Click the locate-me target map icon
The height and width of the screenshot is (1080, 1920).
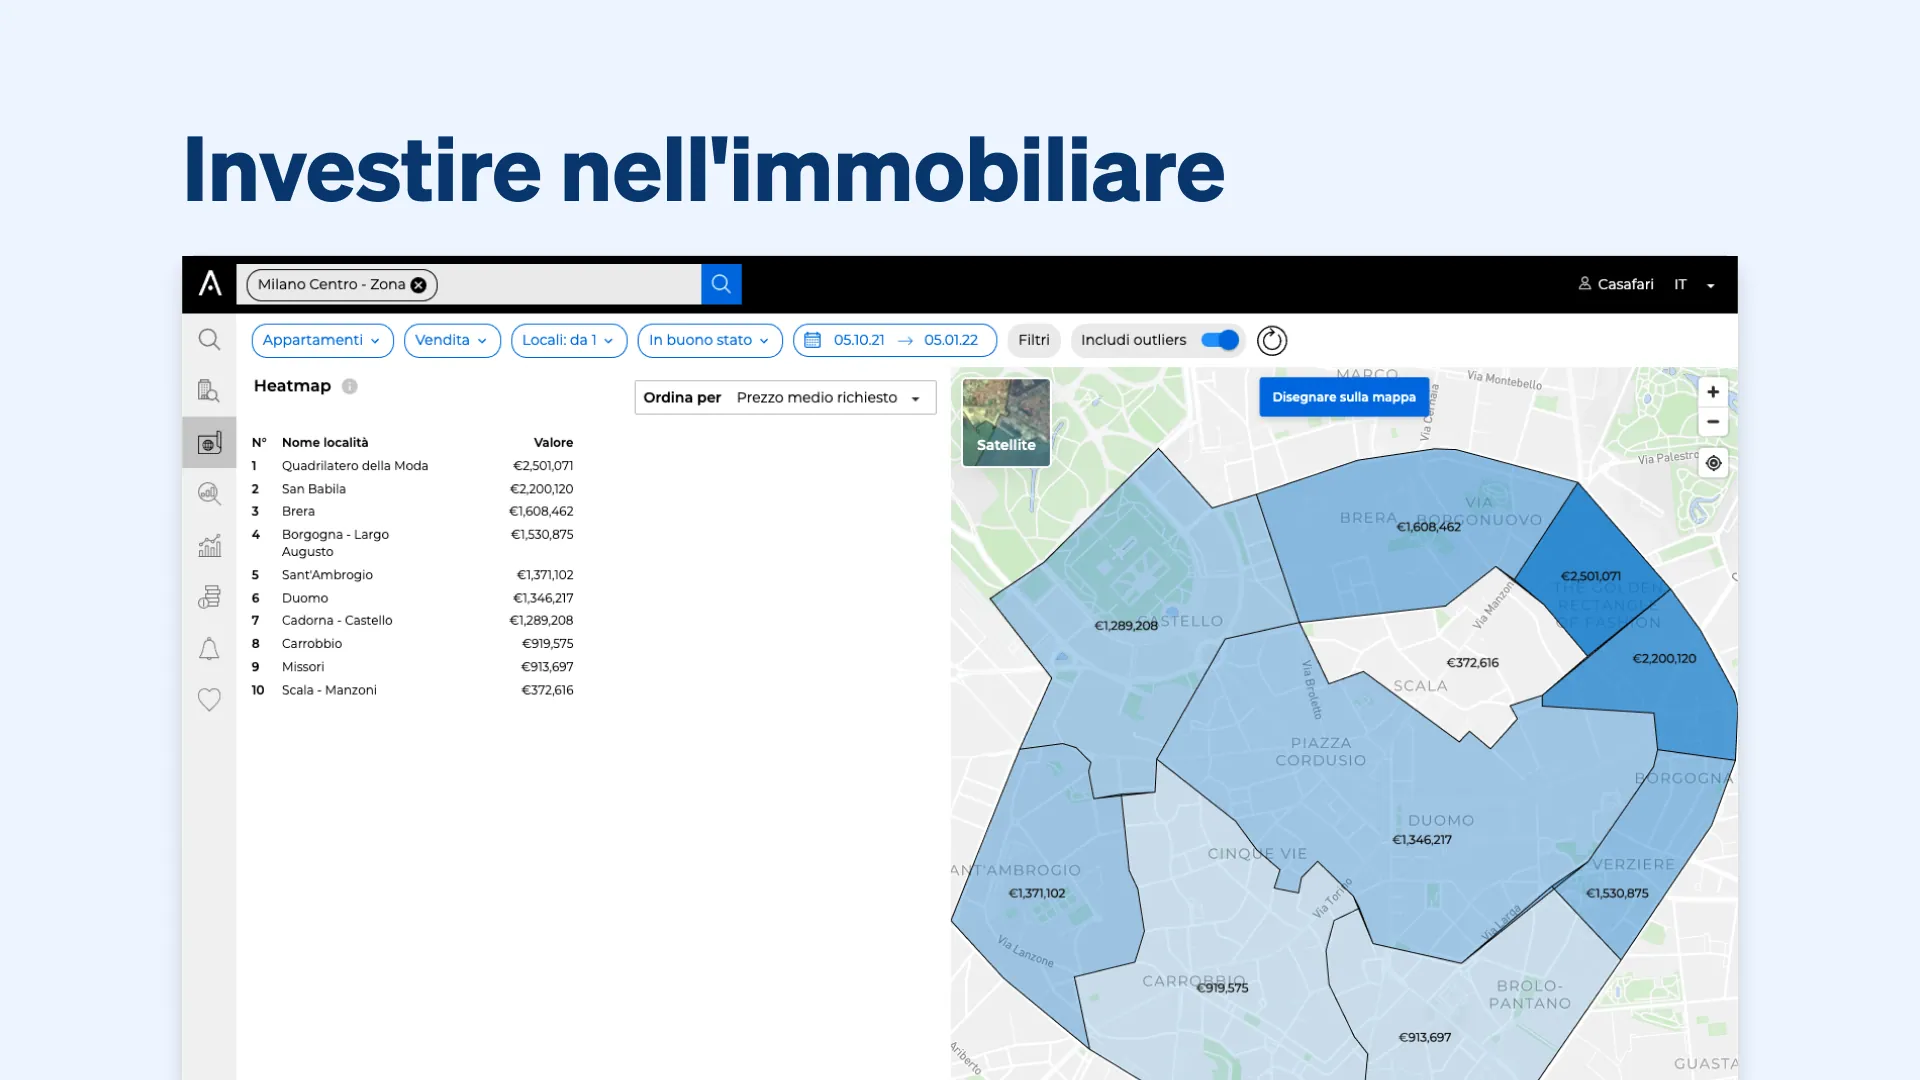coord(1714,463)
